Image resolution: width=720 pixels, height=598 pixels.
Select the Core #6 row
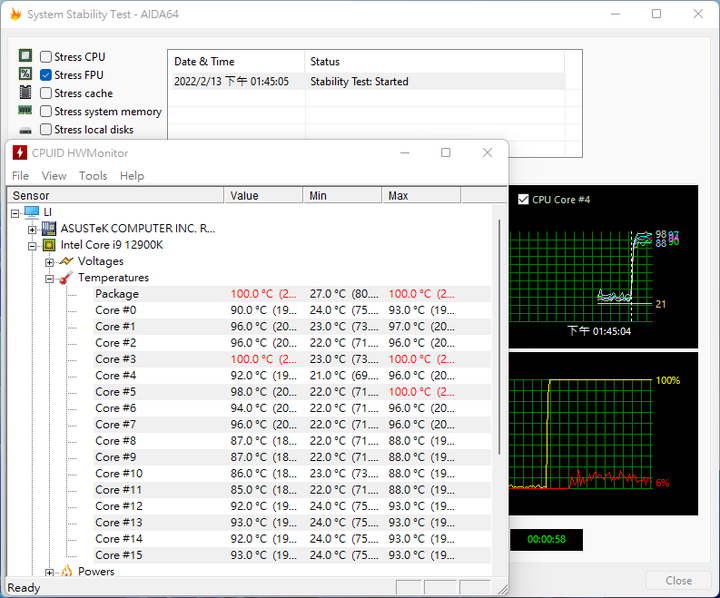pos(292,408)
